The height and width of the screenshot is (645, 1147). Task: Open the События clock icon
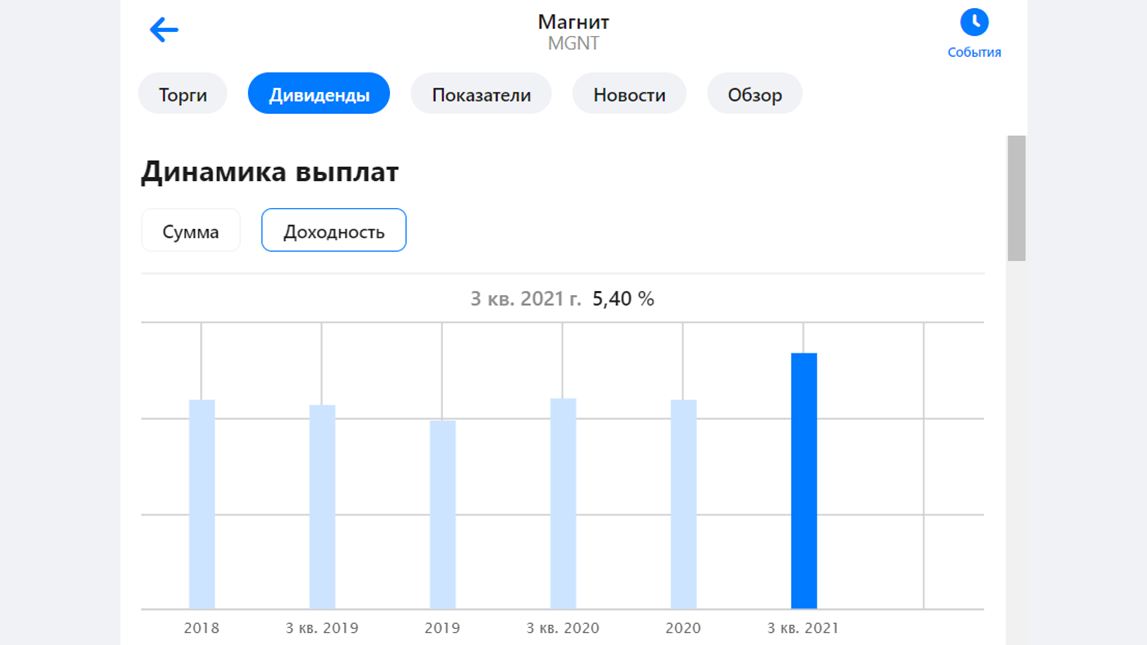[974, 21]
